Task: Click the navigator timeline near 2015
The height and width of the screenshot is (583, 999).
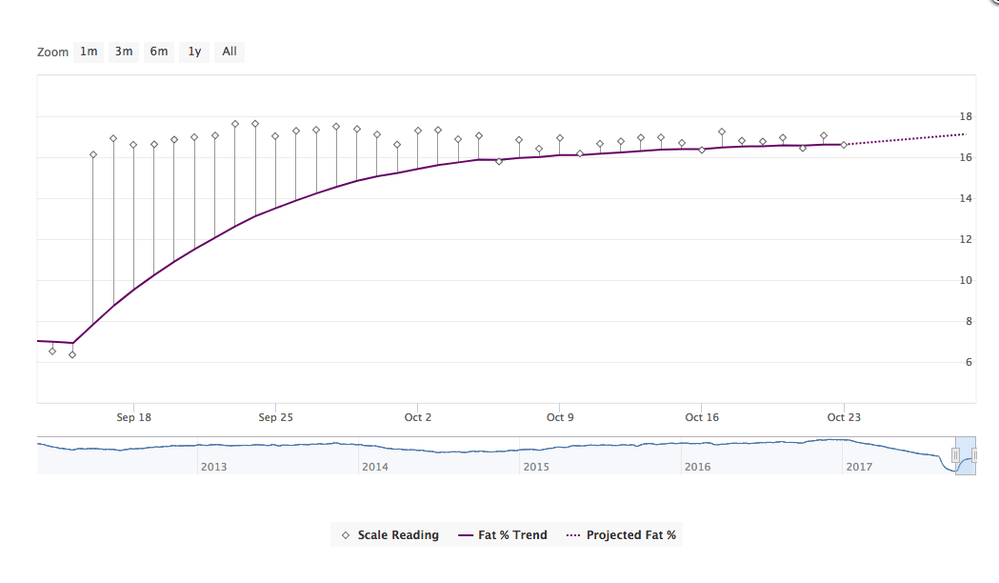Action: point(536,467)
